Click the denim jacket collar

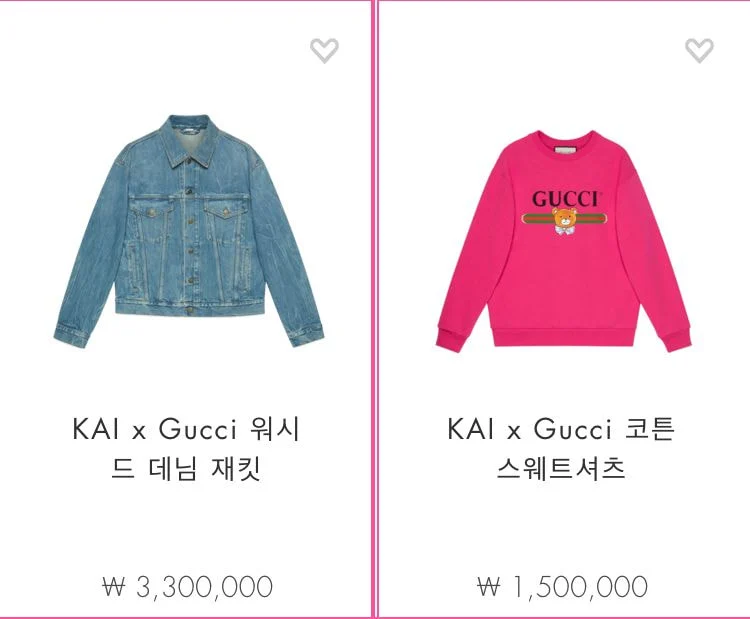pyautogui.click(x=190, y=140)
